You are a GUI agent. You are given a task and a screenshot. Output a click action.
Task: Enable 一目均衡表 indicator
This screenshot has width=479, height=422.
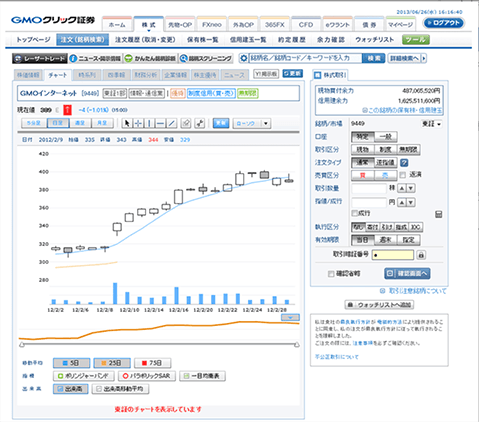[202, 376]
